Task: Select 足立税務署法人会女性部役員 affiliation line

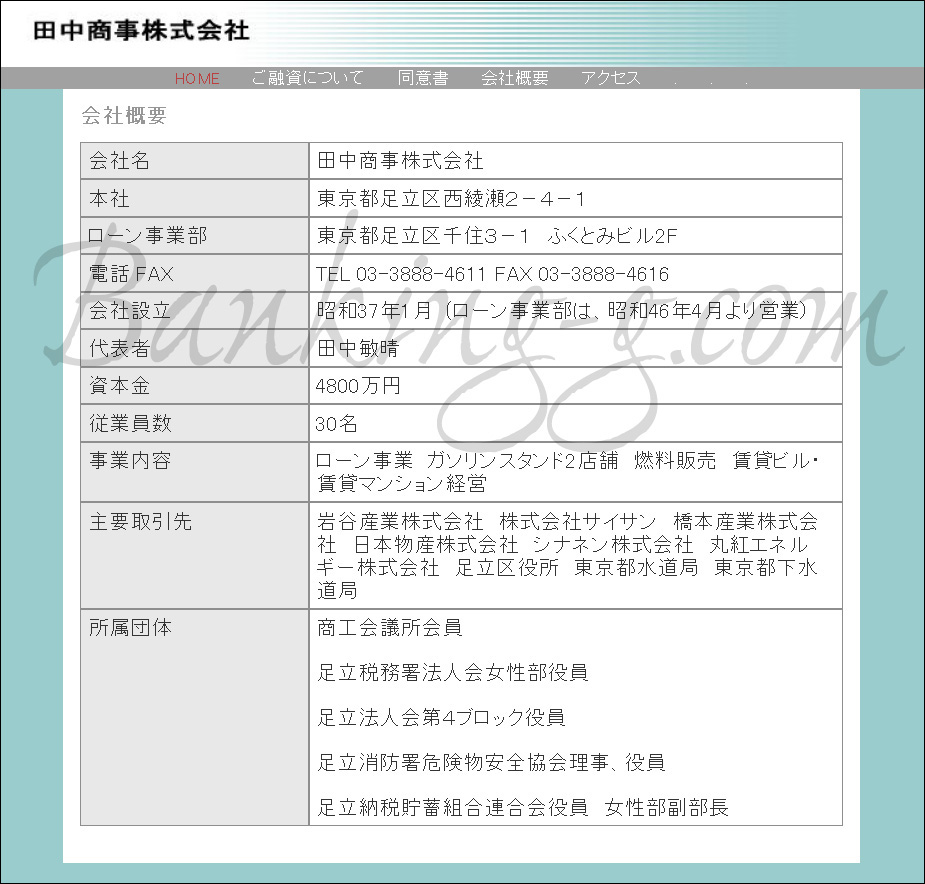Action: (x=452, y=672)
